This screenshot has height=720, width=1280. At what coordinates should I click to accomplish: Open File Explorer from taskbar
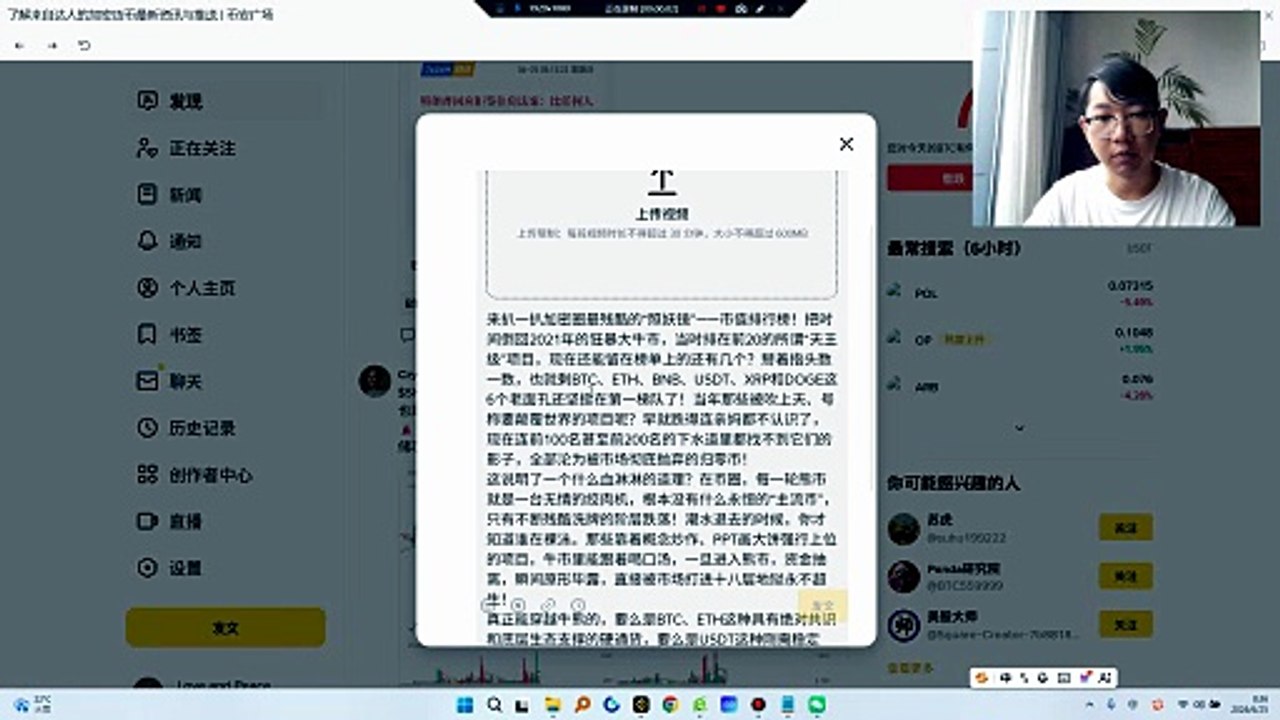coord(553,705)
